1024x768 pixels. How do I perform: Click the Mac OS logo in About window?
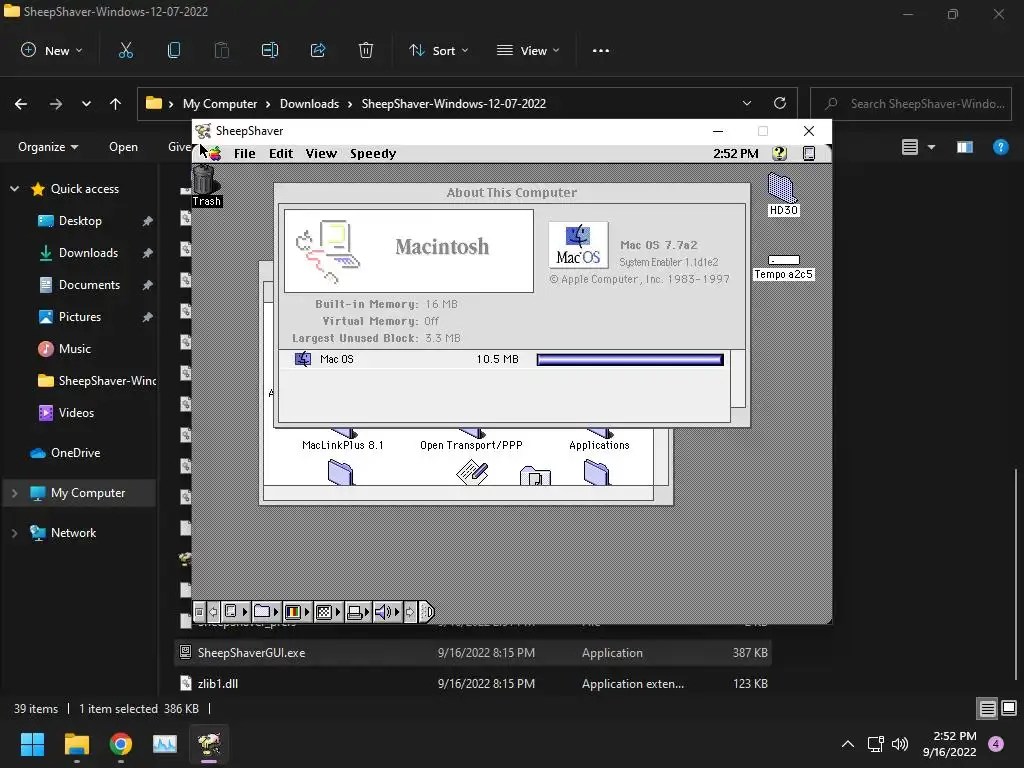coord(578,245)
